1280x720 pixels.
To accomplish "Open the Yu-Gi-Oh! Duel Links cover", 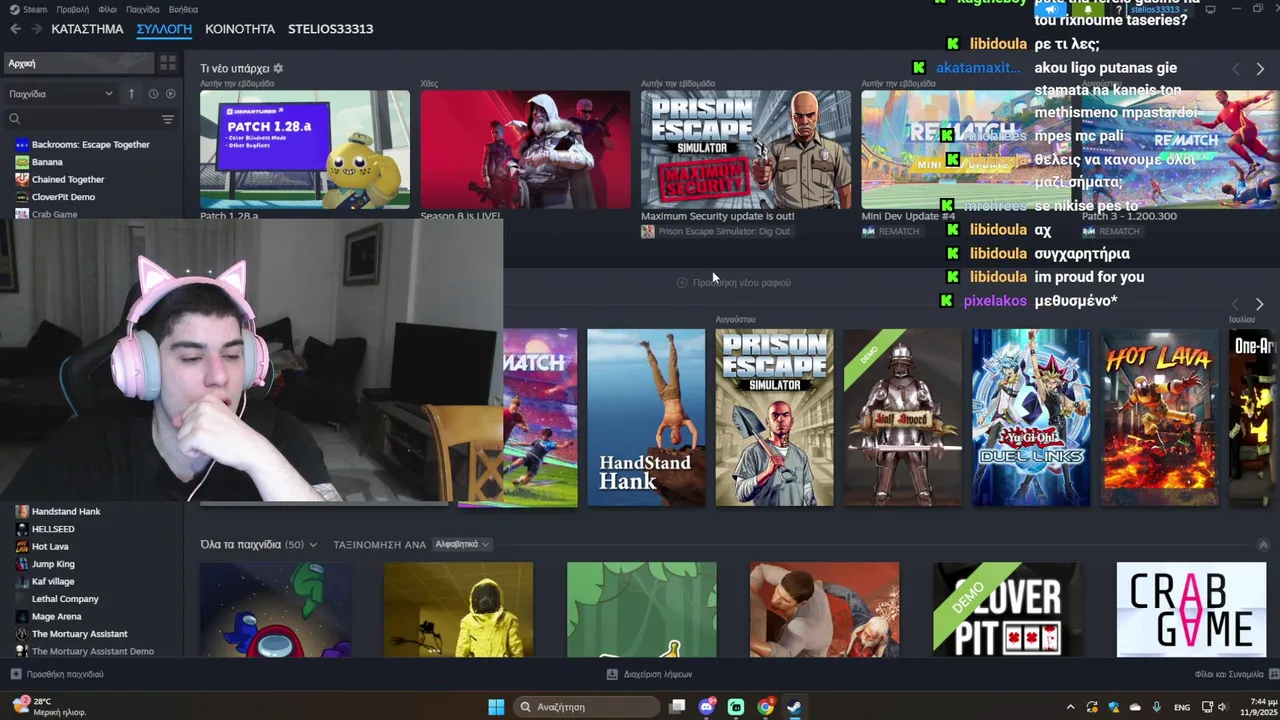I will pos(1031,417).
